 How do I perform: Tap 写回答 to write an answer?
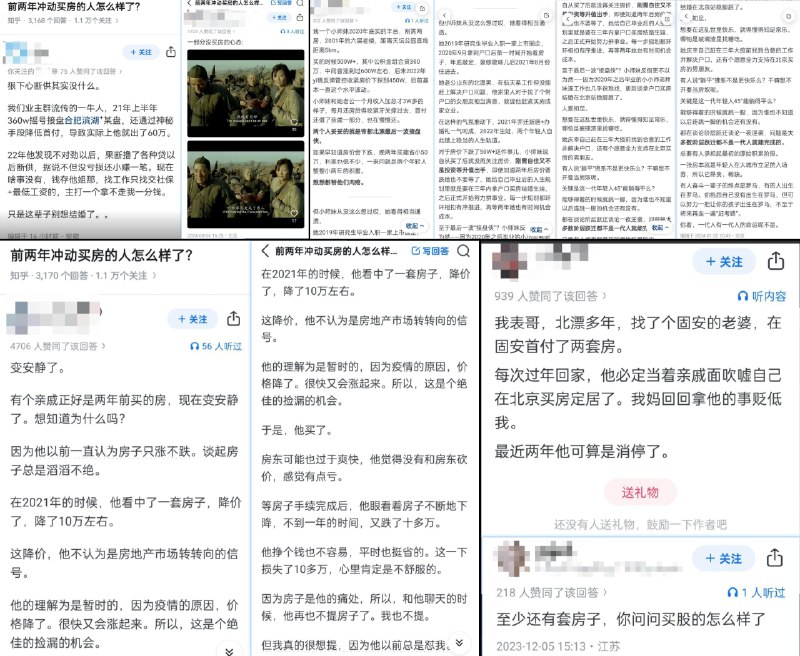(x=430, y=250)
